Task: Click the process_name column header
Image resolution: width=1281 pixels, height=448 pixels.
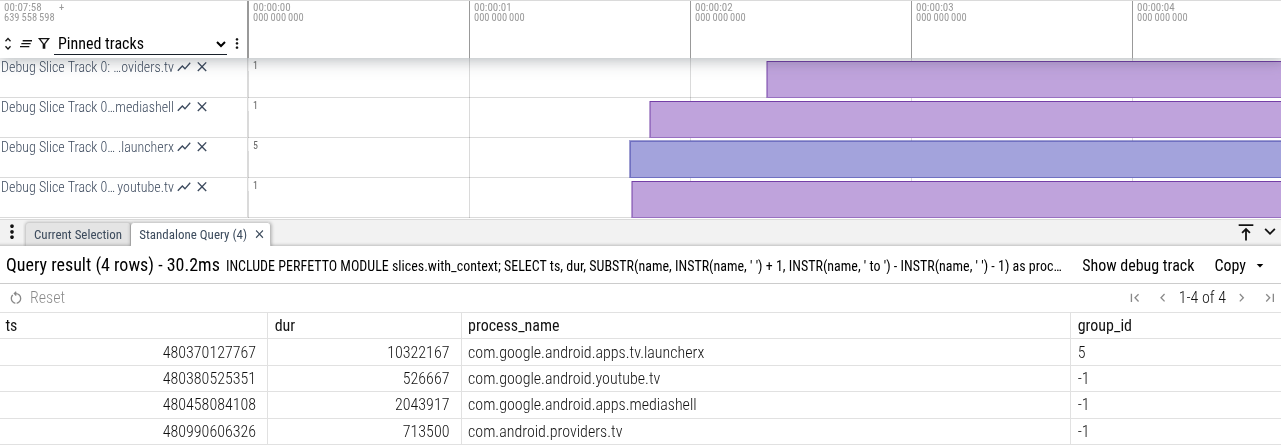Action: (513, 326)
